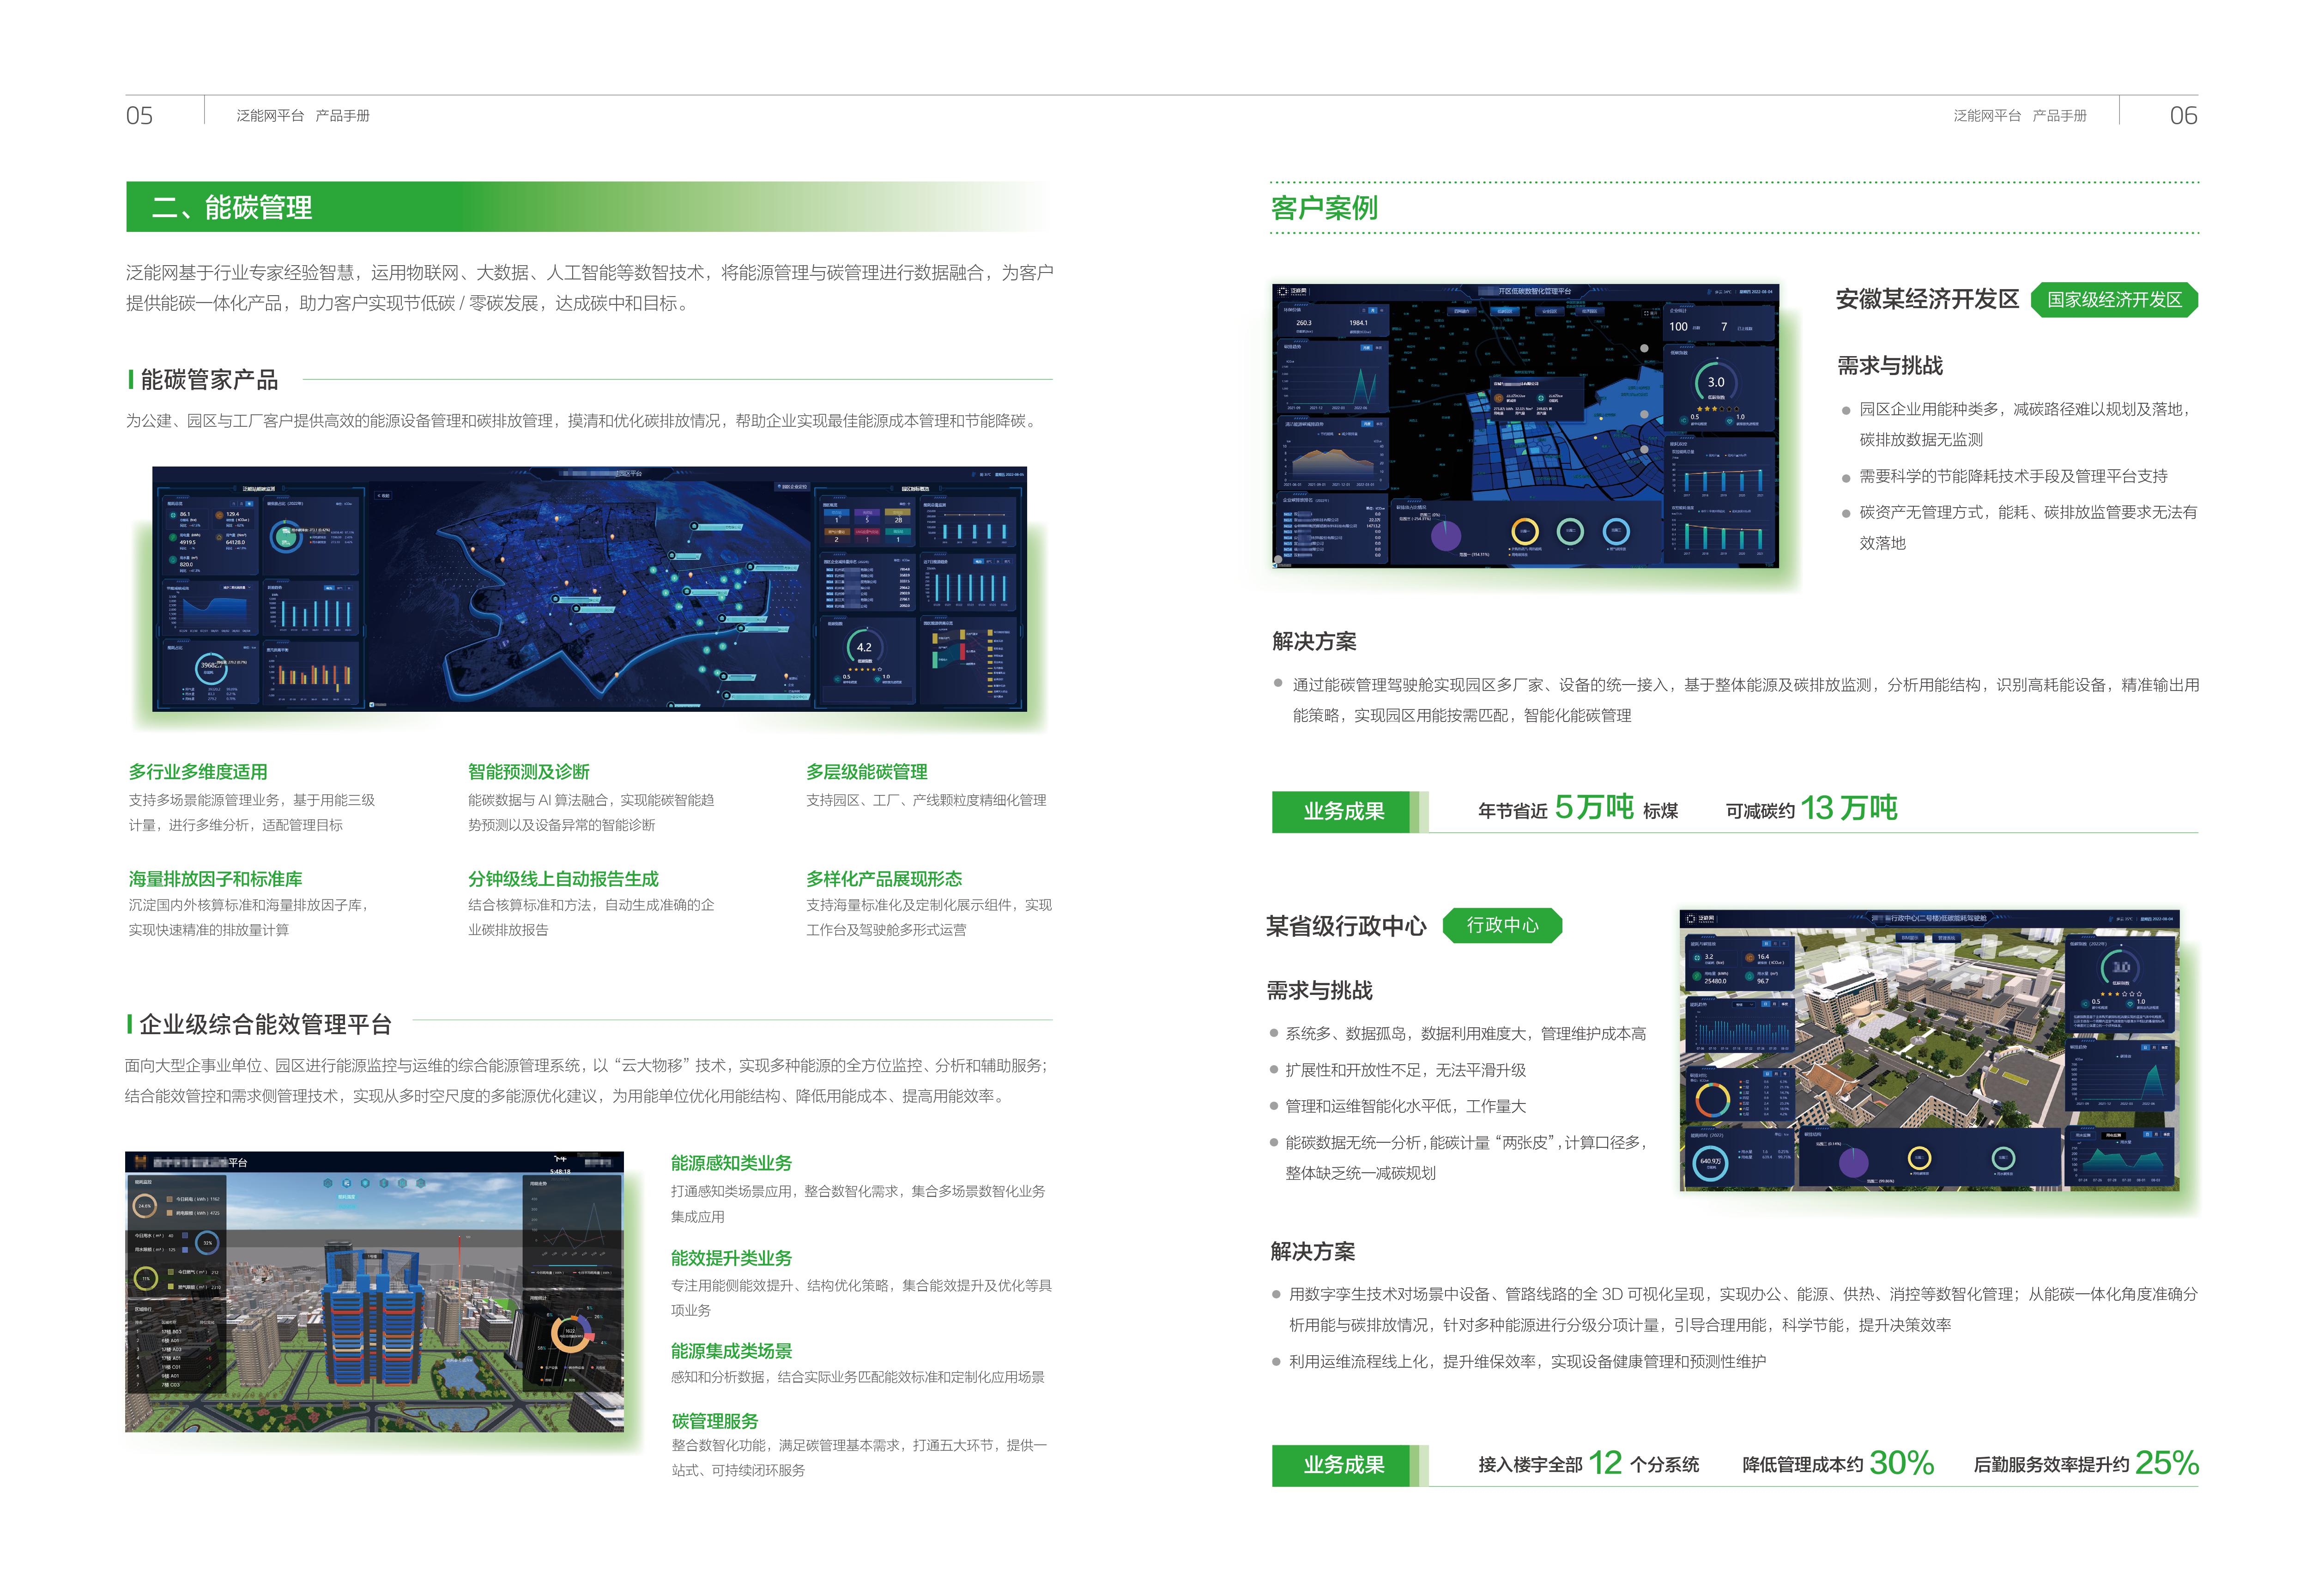Click the home hexagon icon in the 3D building platform
The height and width of the screenshot is (1588, 2324).
[x=328, y=1183]
